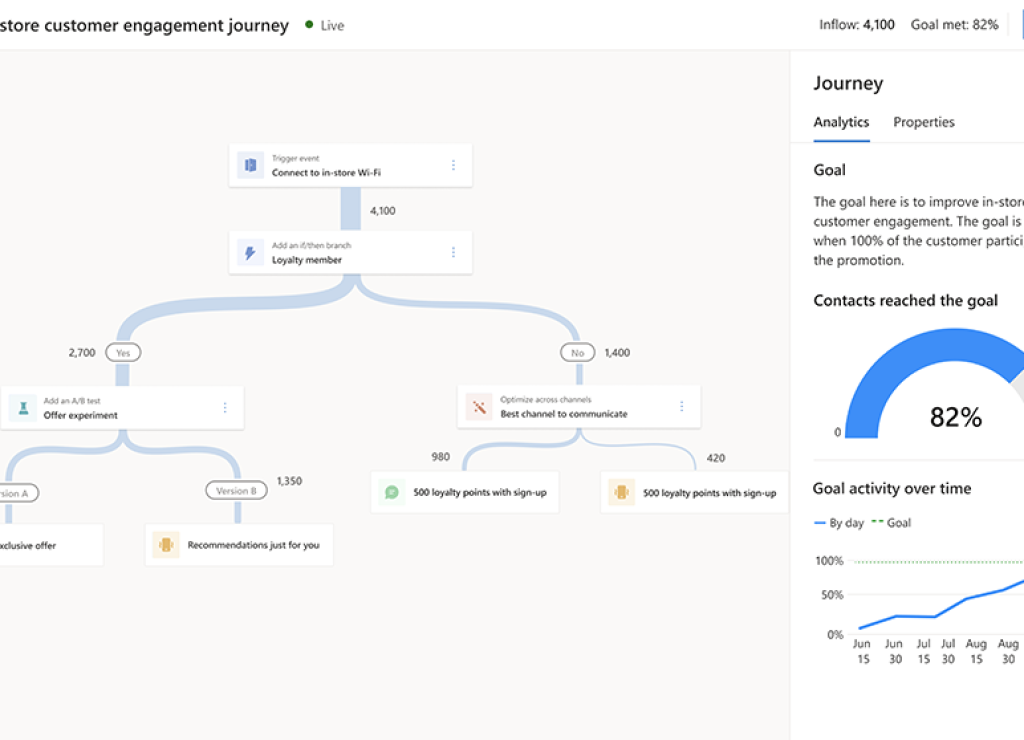Click the Aug 30 axis label
This screenshot has width=1024, height=740.
click(1008, 651)
